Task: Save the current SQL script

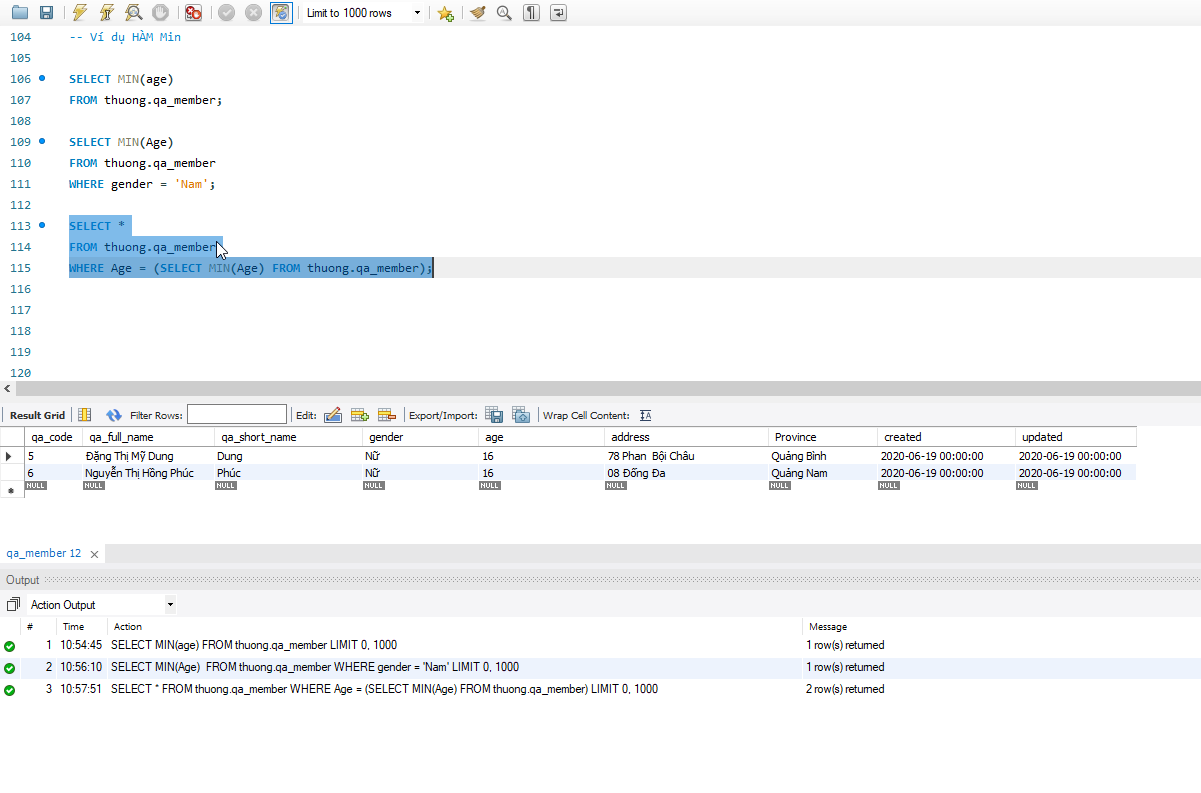Action: 46,12
